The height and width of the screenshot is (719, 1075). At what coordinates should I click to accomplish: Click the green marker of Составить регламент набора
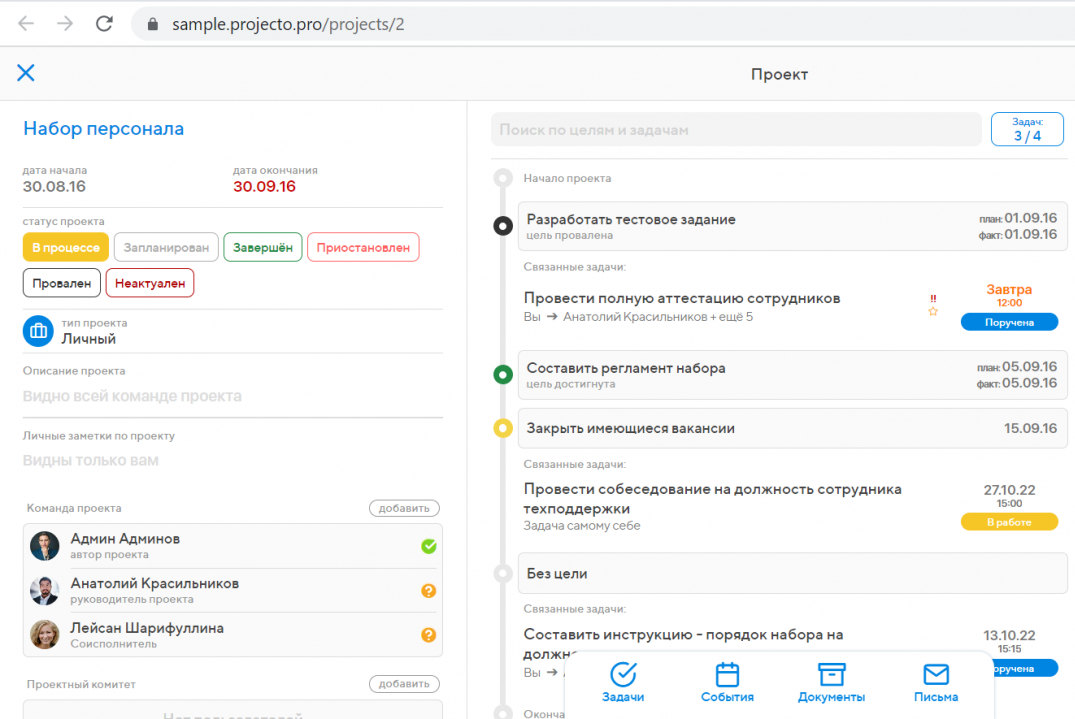click(503, 375)
